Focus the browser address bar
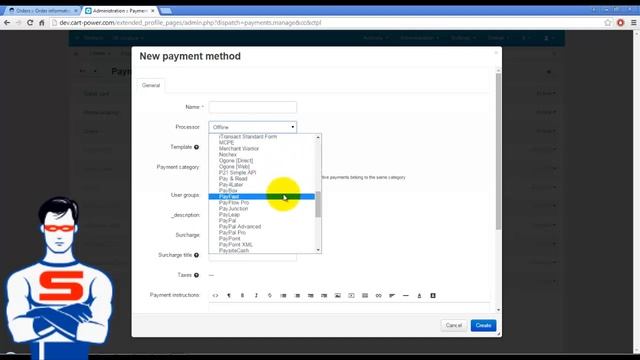This screenshot has height=360, width=640. 327,23
